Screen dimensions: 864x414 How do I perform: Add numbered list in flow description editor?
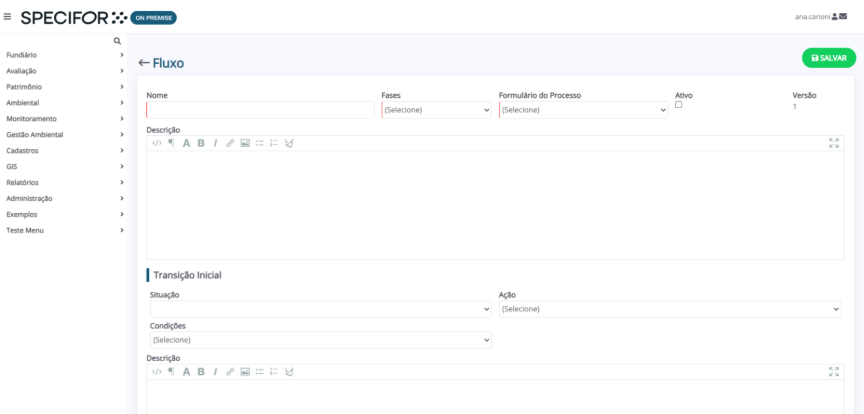[x=274, y=143]
